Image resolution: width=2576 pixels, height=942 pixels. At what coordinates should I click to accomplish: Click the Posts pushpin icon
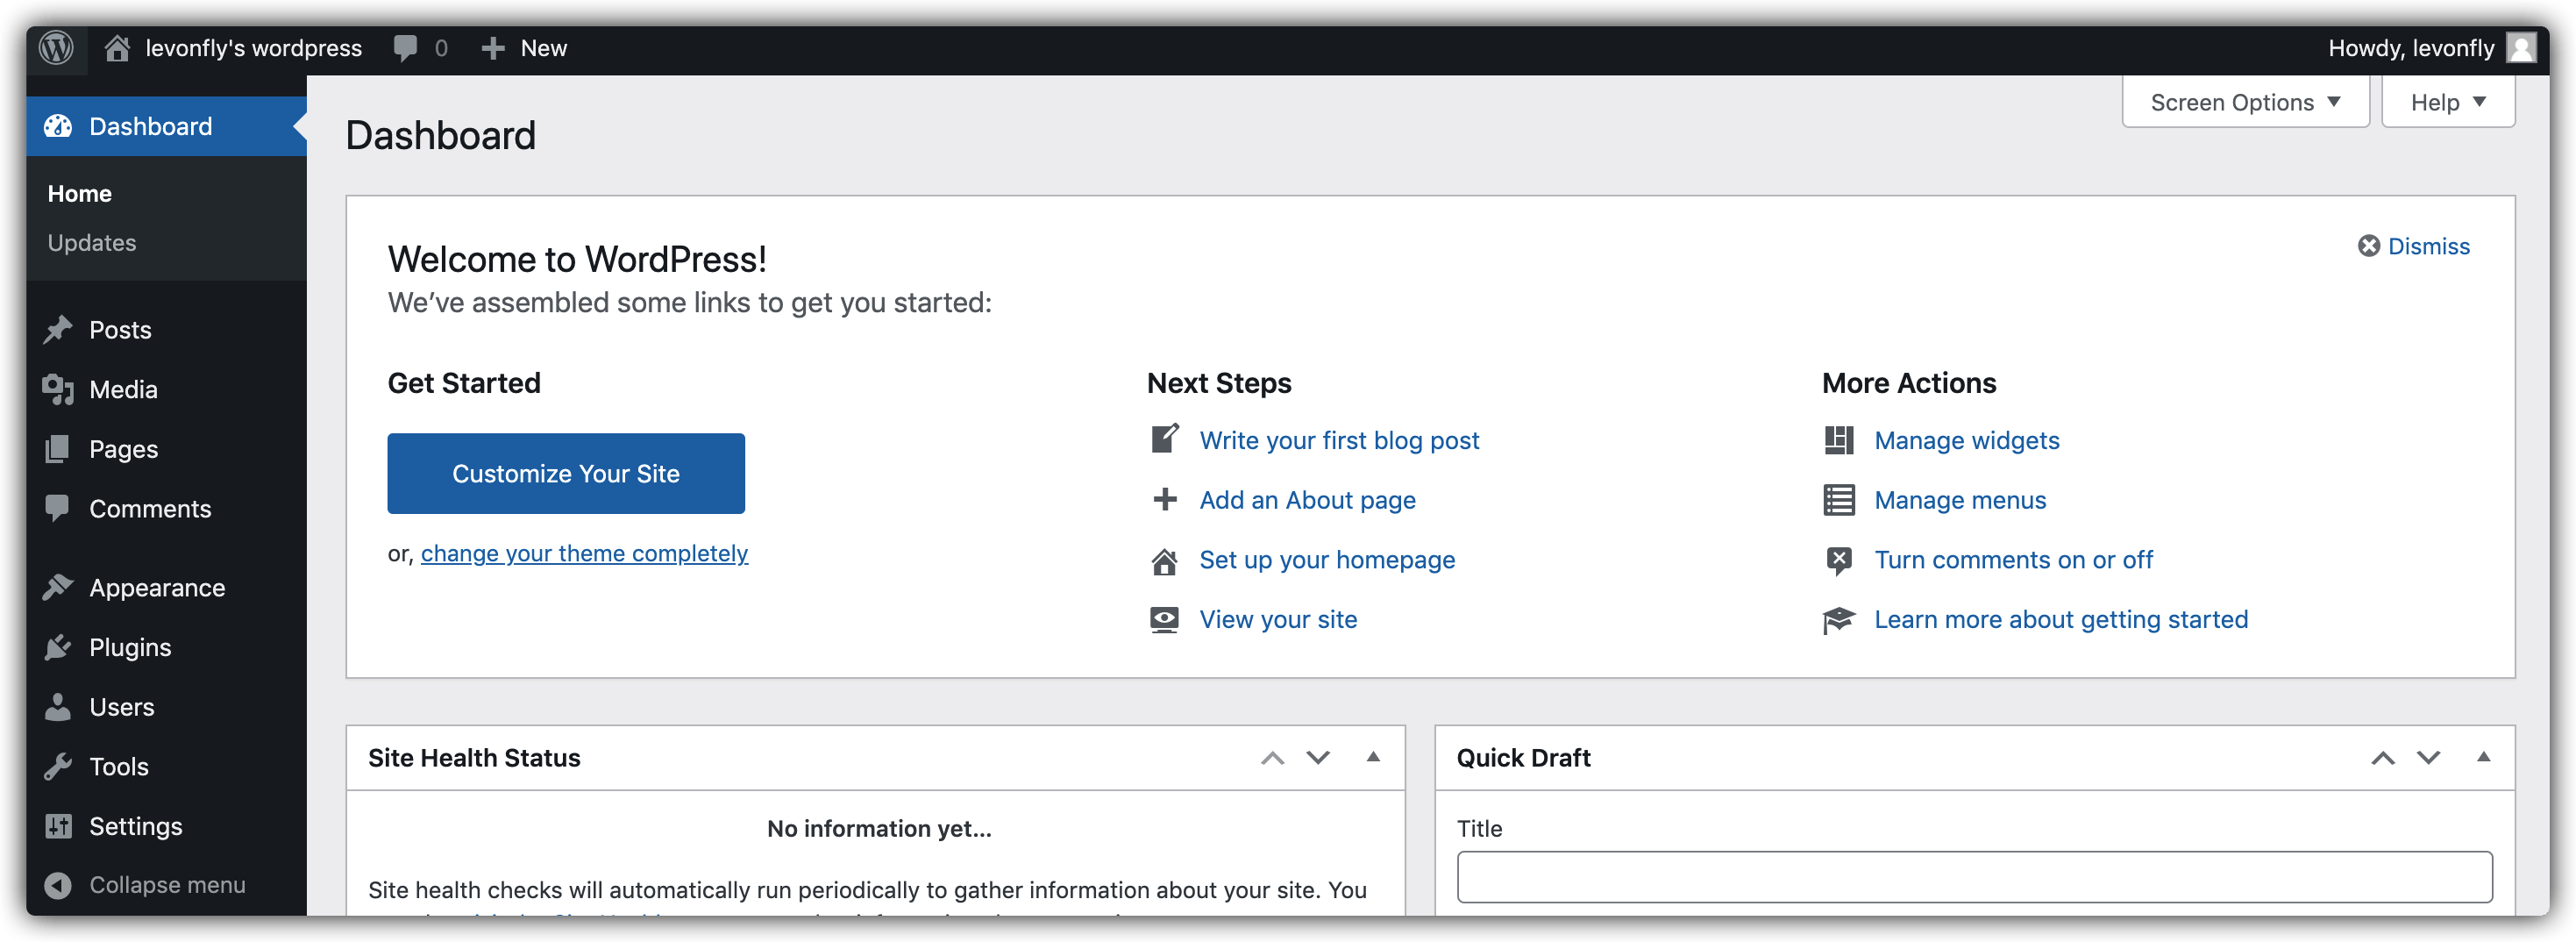point(58,330)
